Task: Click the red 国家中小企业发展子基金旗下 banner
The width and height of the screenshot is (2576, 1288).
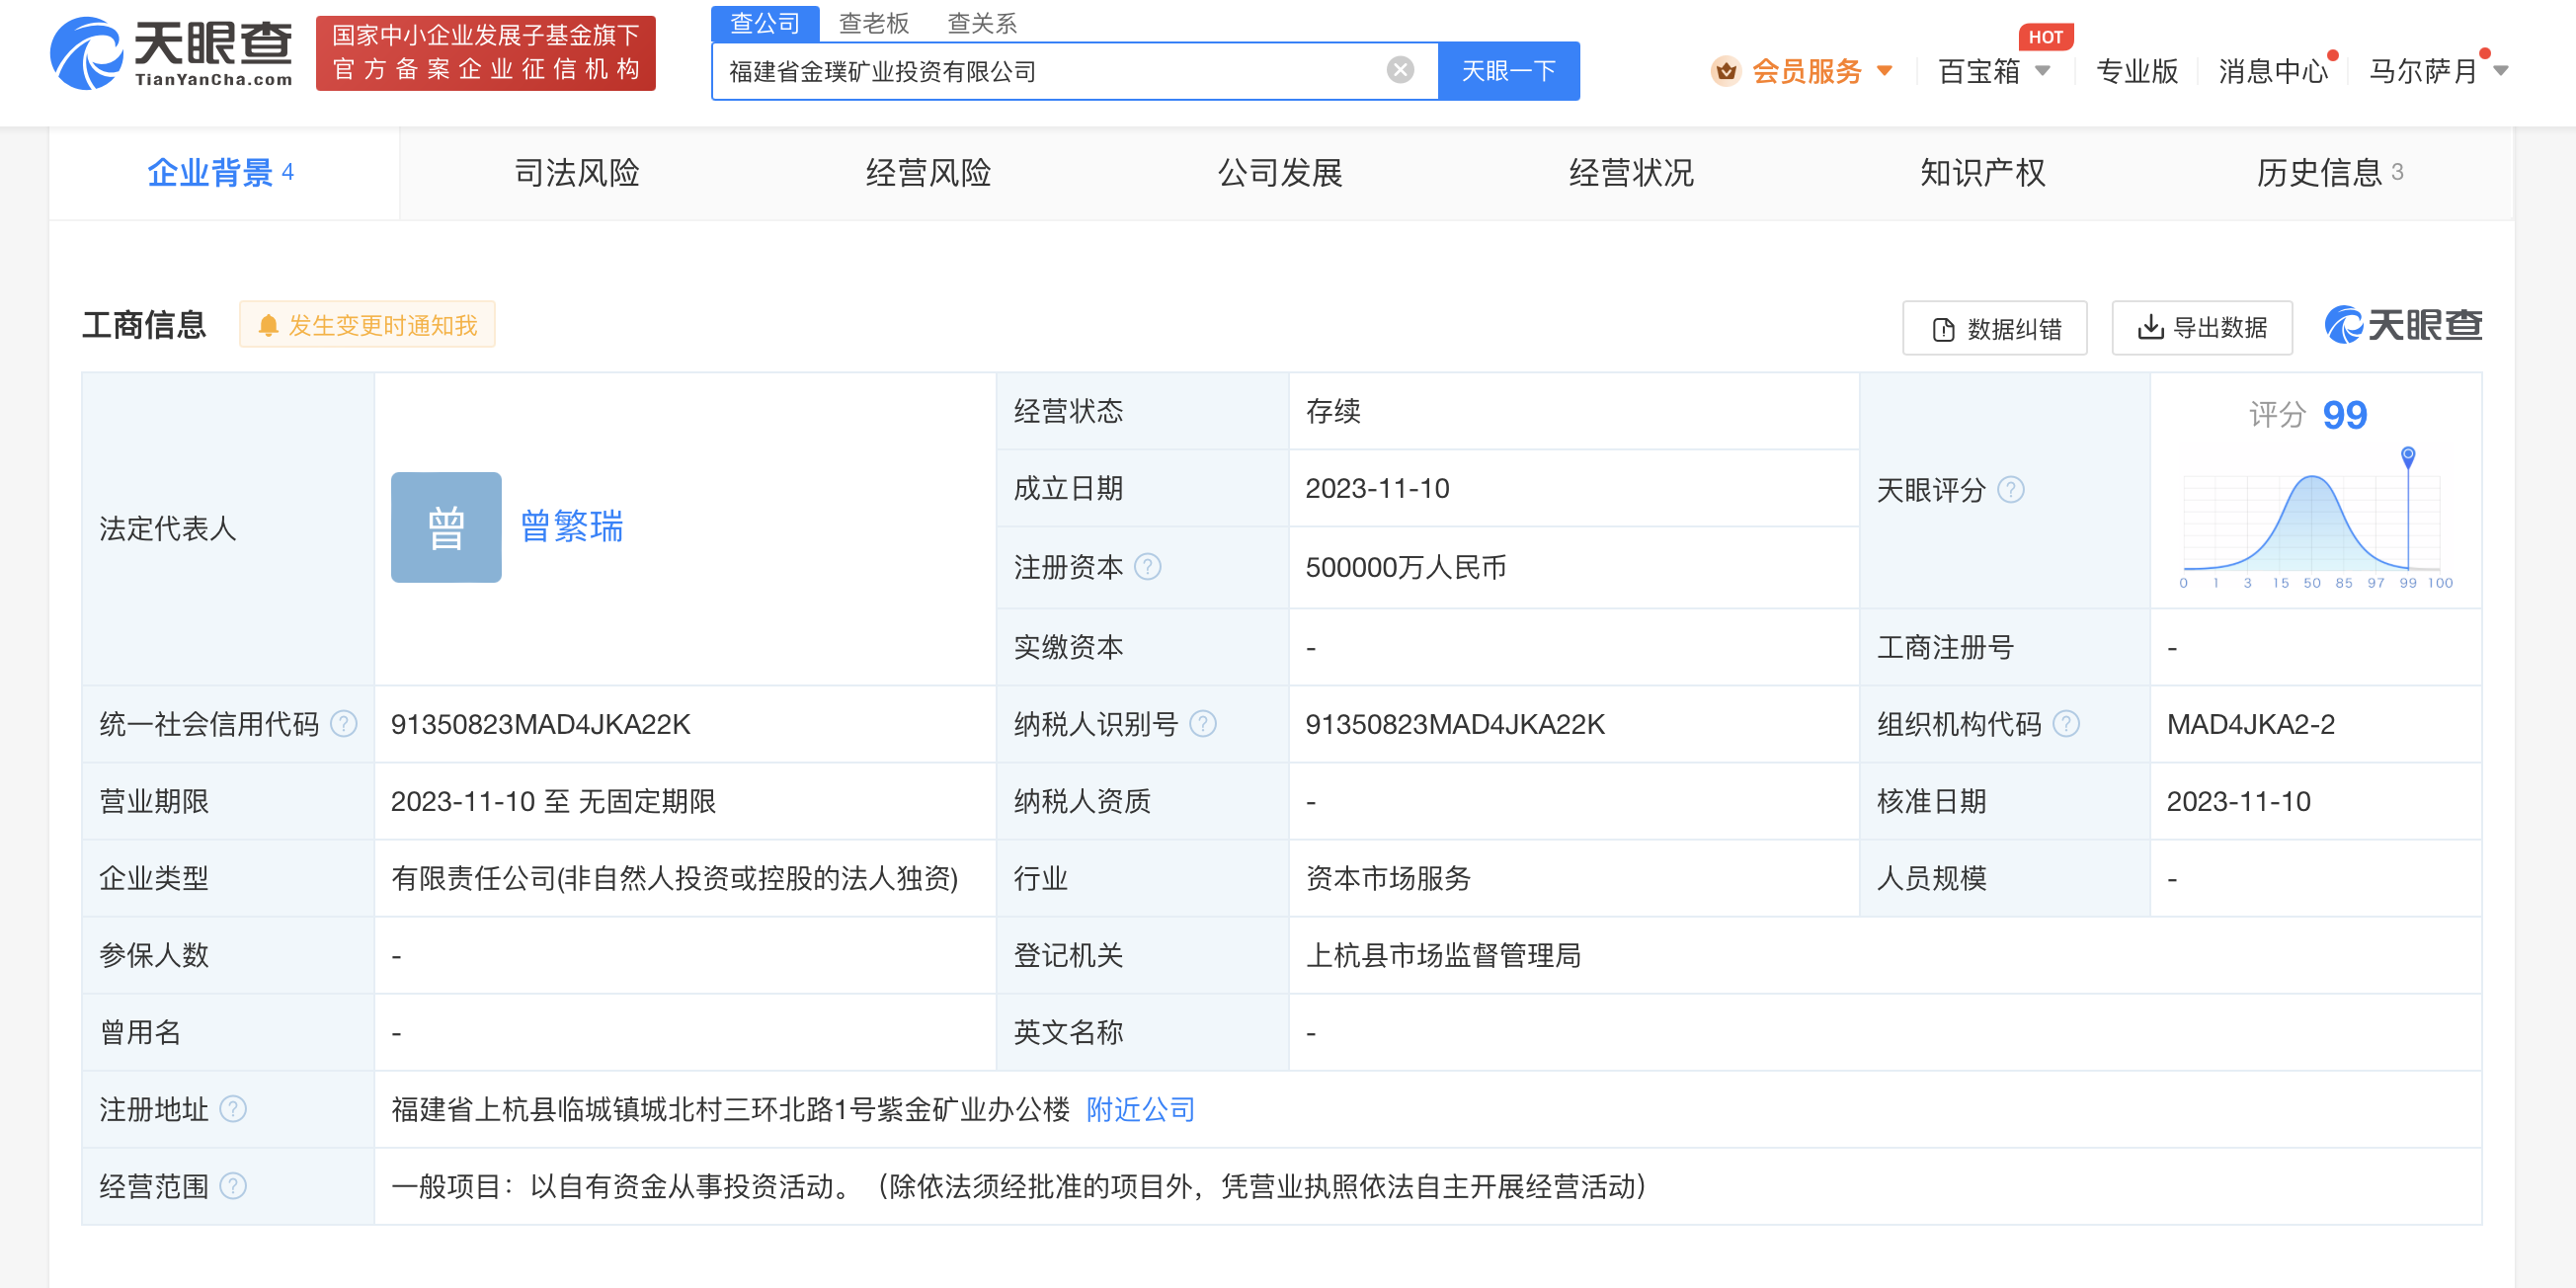Action: click(485, 53)
